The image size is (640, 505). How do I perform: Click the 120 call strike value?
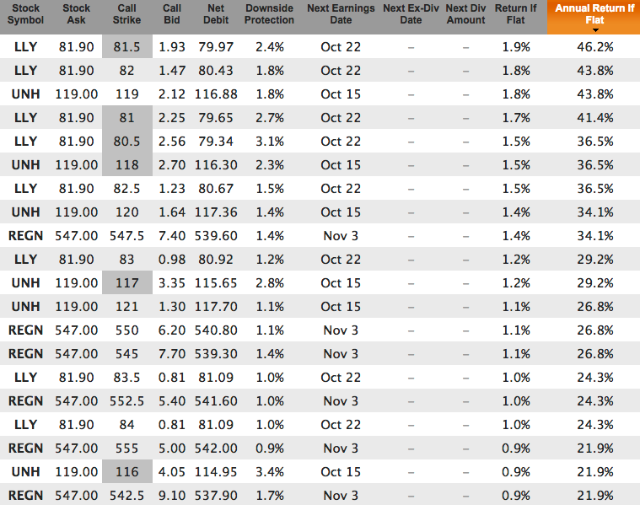point(127,212)
